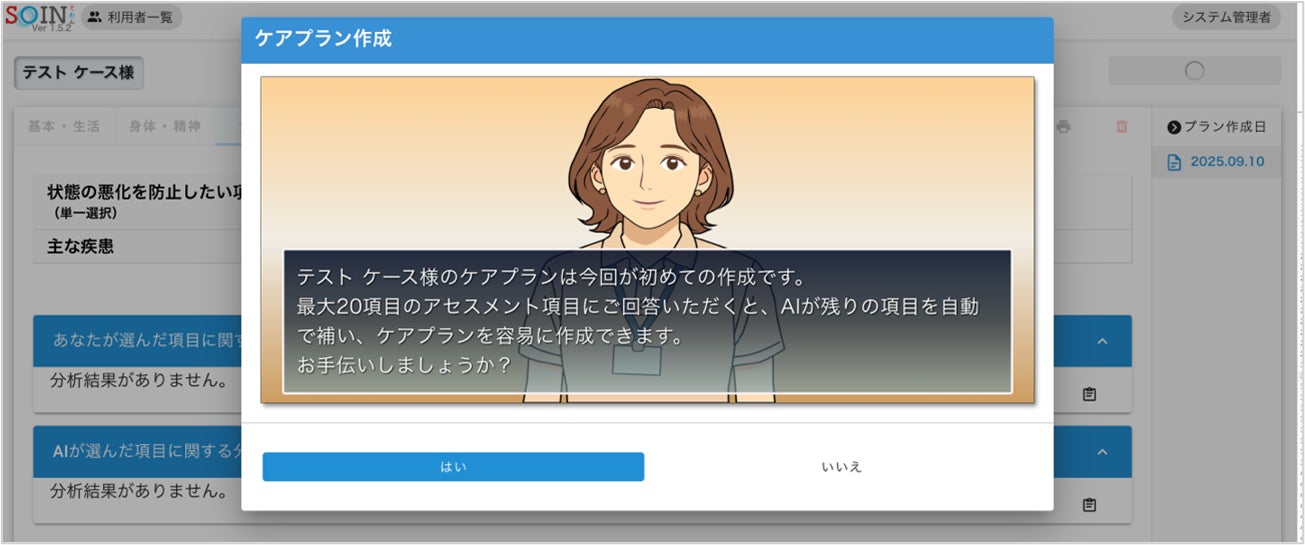Click the red trash delete icon

1121,127
